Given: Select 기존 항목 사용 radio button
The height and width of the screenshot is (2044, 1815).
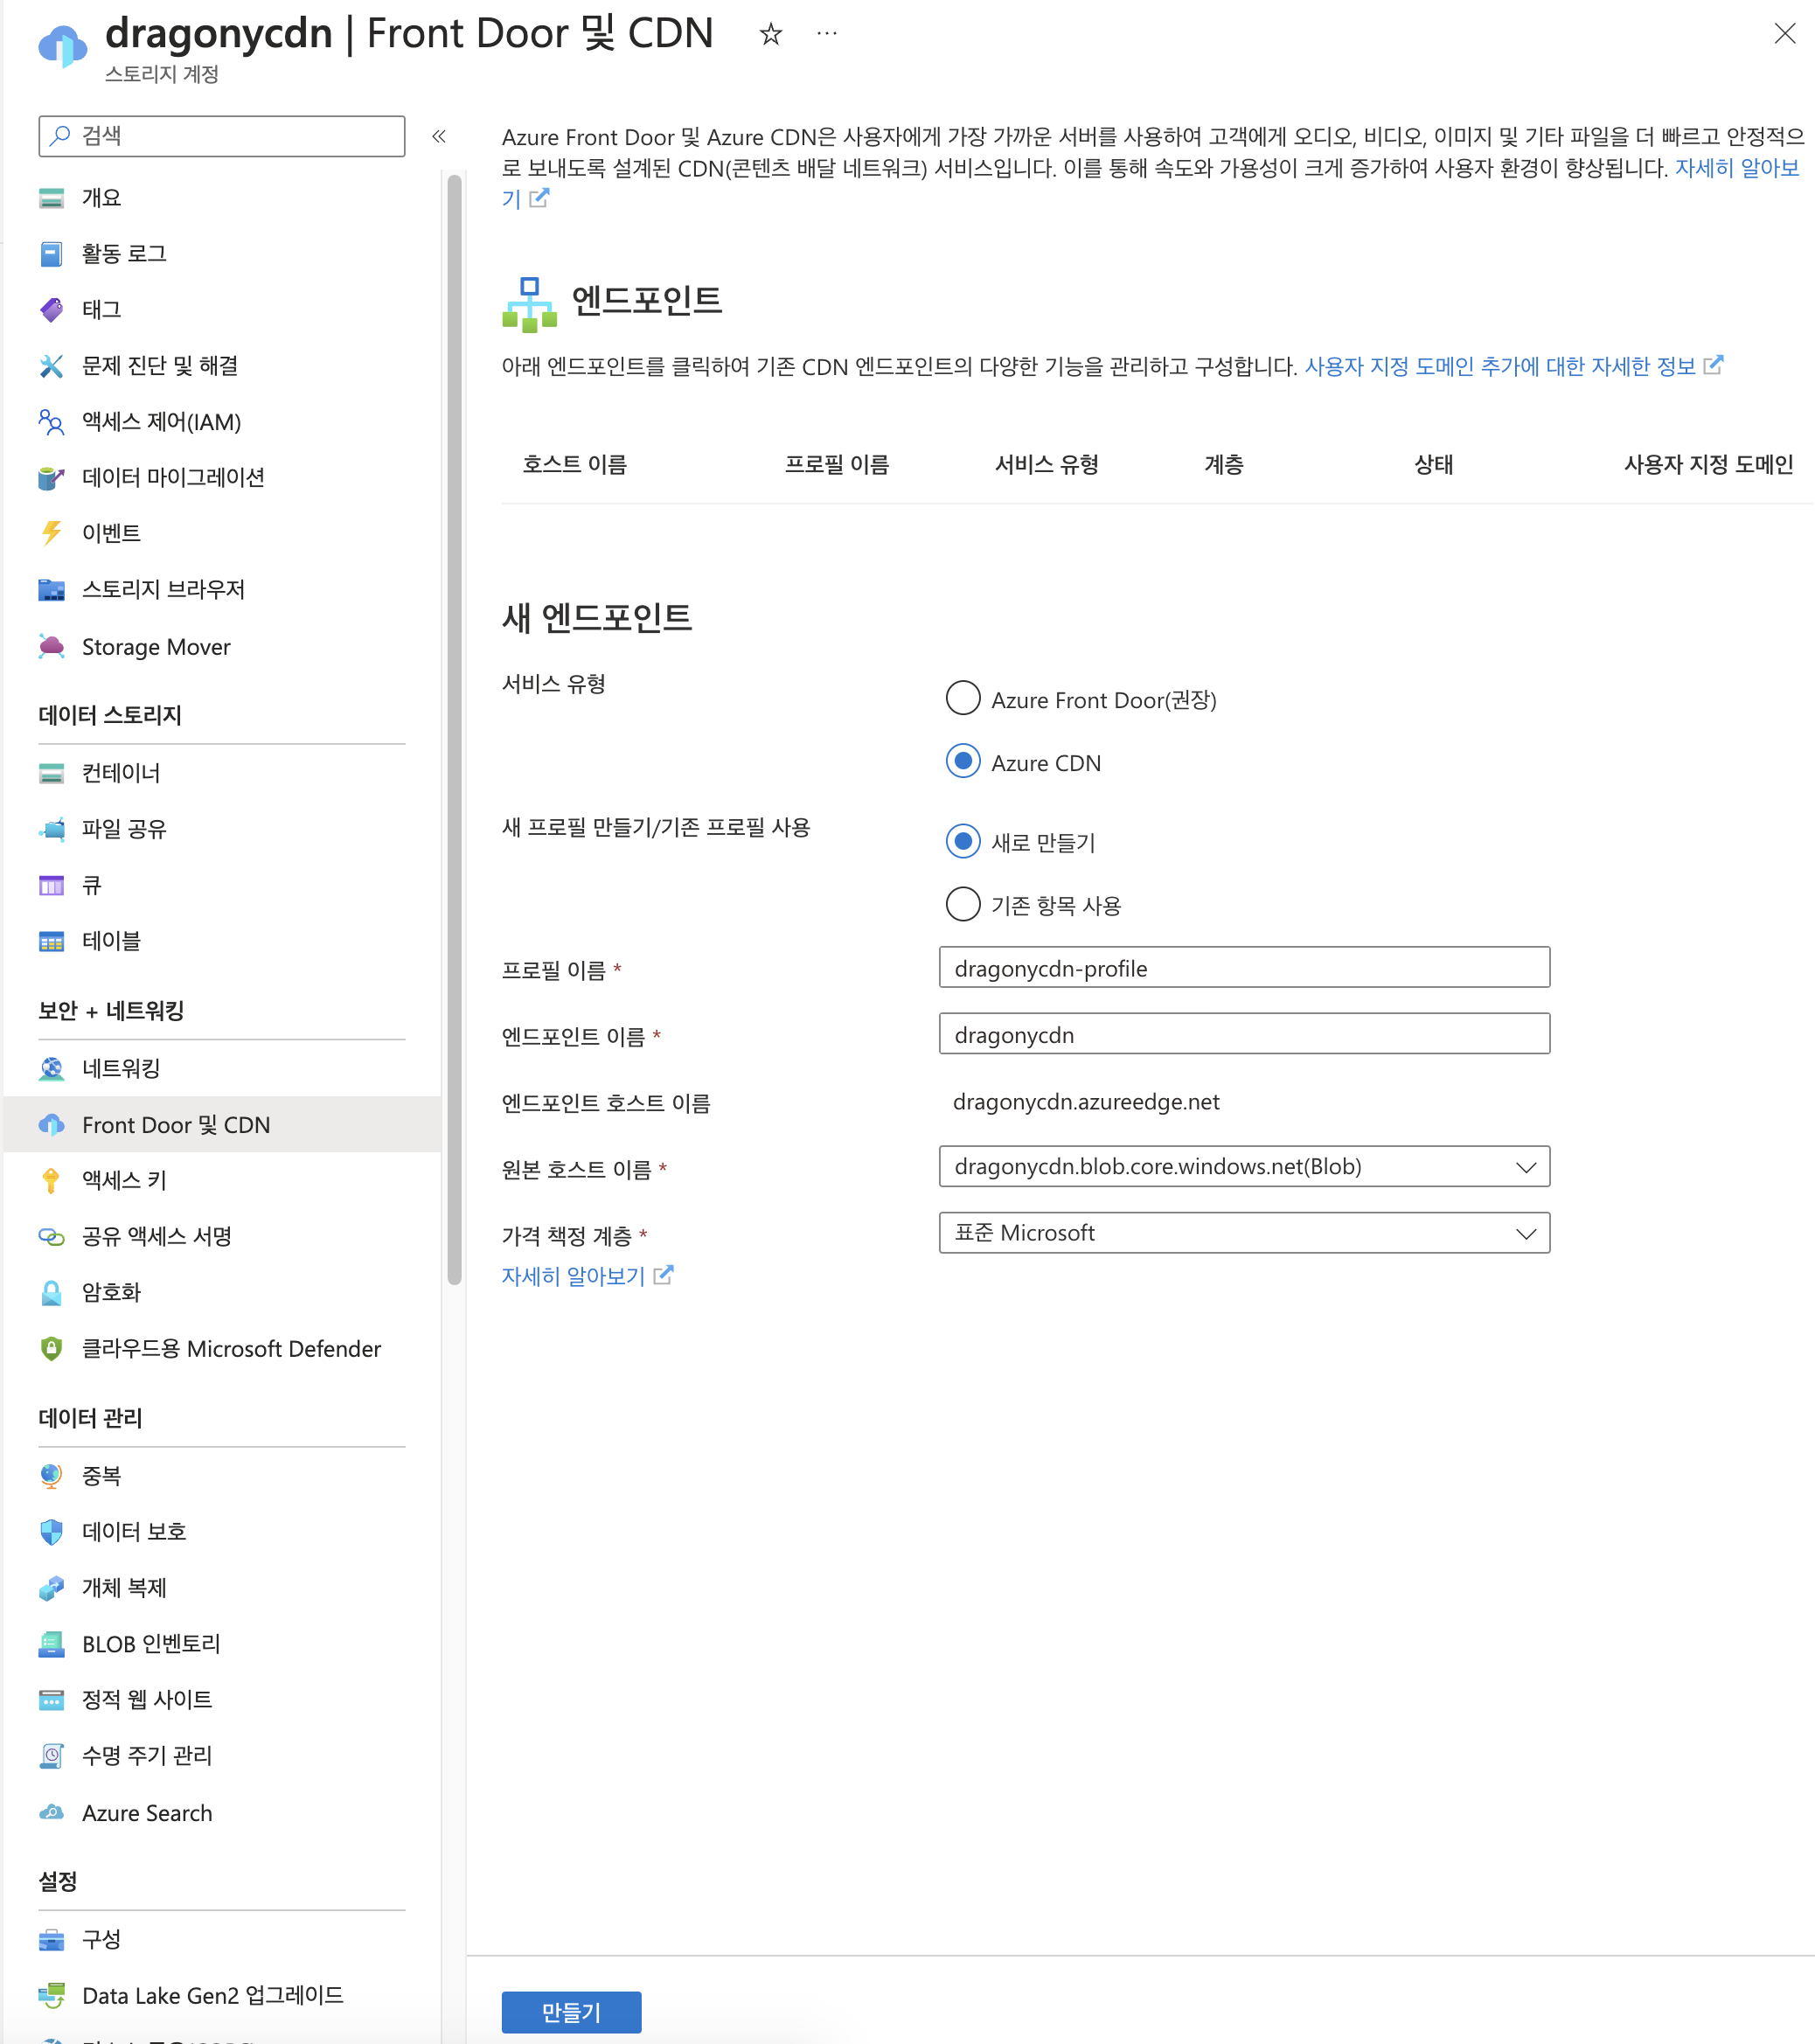Looking at the screenshot, I should pyautogui.click(x=962, y=904).
